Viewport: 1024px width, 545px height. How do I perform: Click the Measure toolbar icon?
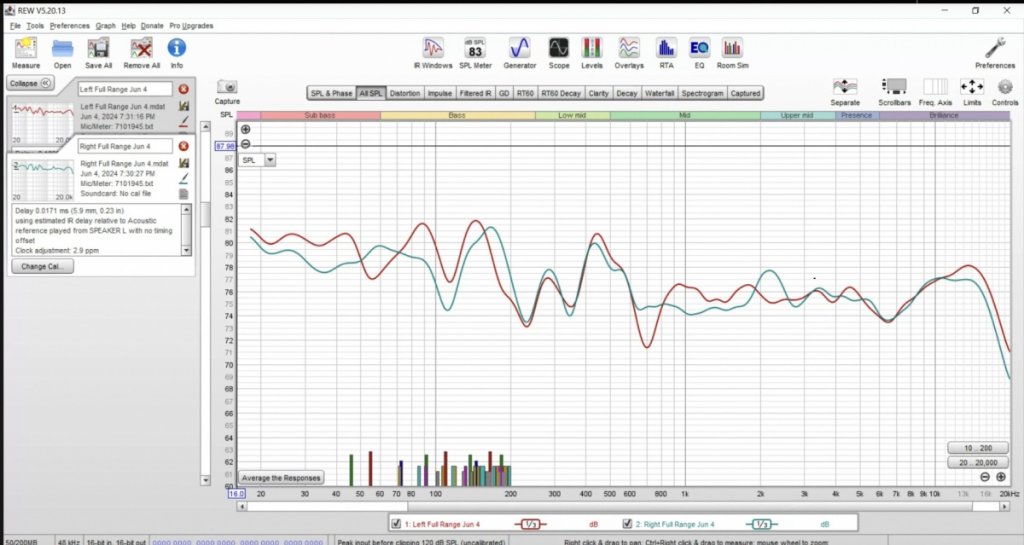tap(25, 53)
